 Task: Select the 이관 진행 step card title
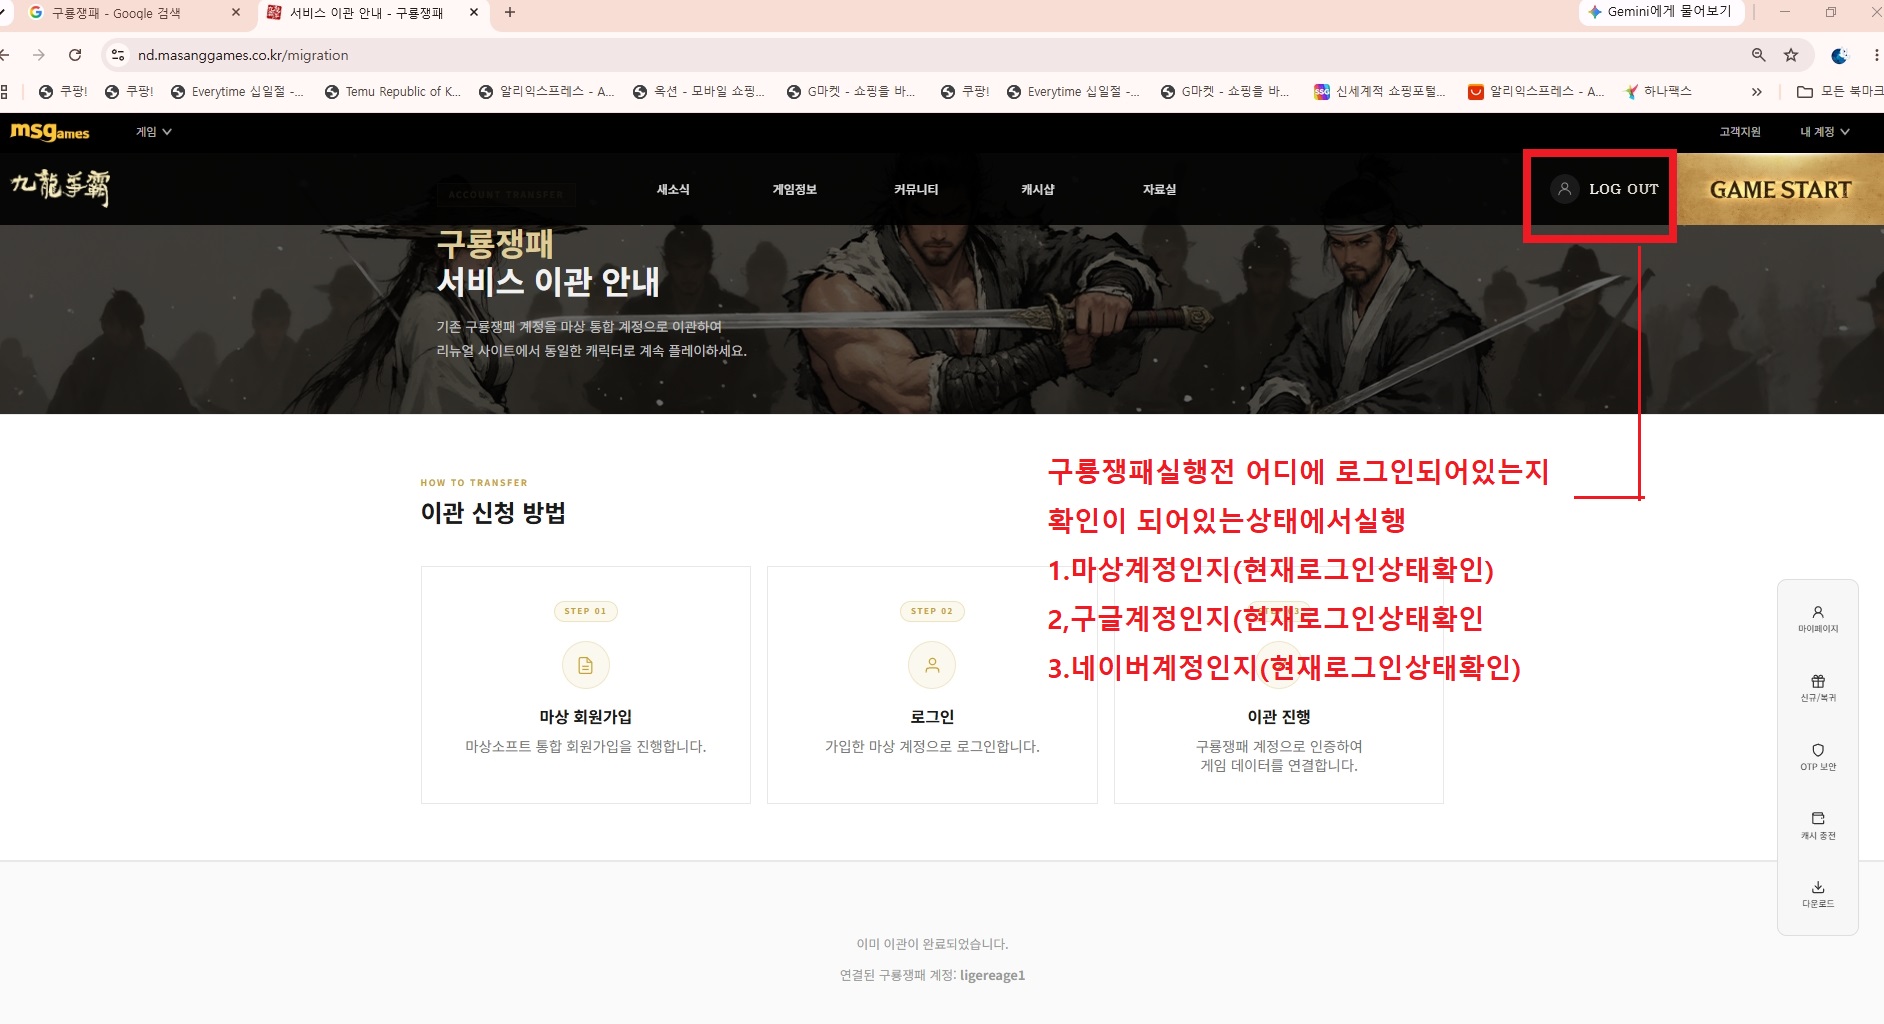click(x=1279, y=717)
